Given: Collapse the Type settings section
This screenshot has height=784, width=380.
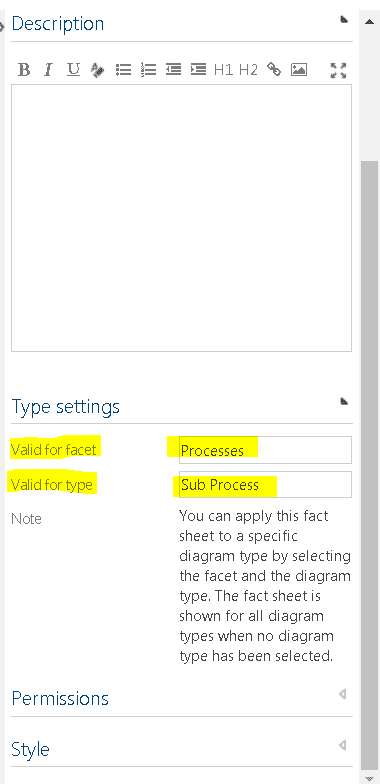Looking at the screenshot, I should click(x=344, y=402).
